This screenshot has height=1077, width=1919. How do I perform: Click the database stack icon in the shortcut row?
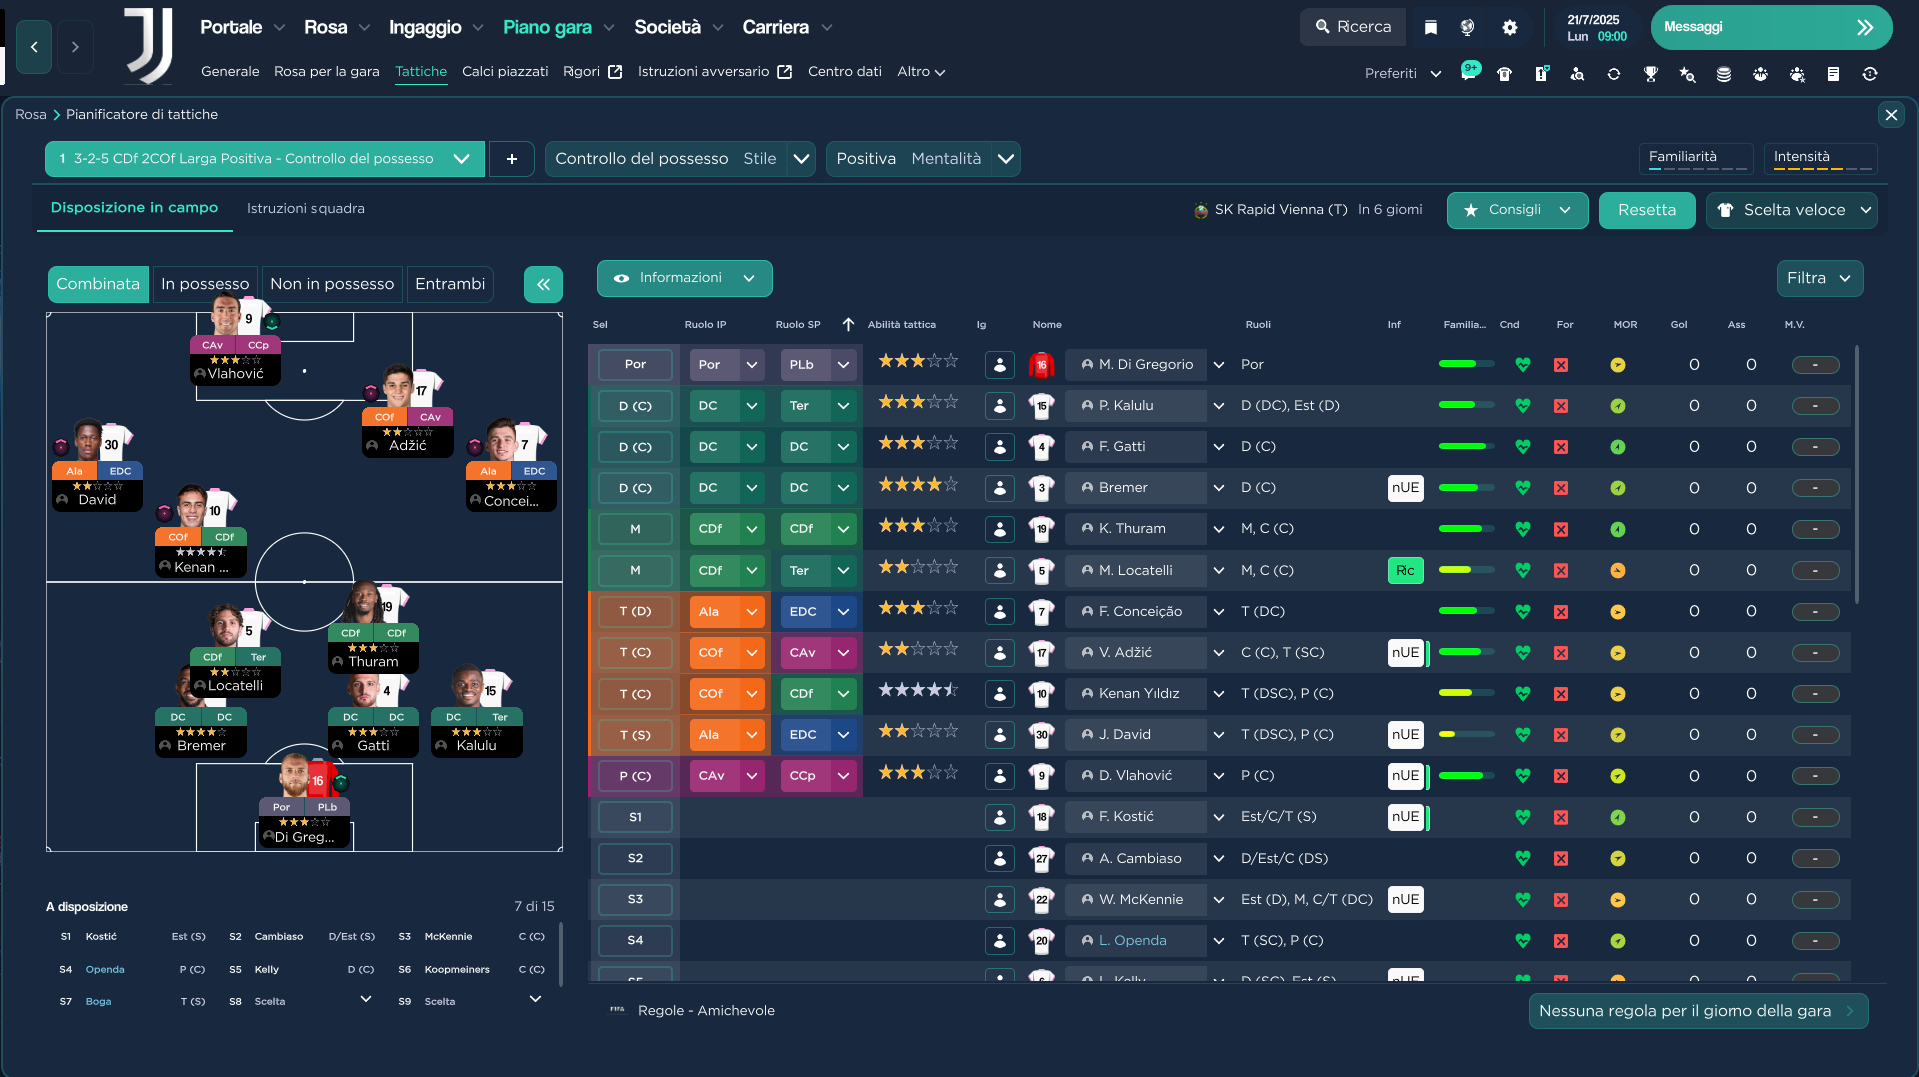1724,73
